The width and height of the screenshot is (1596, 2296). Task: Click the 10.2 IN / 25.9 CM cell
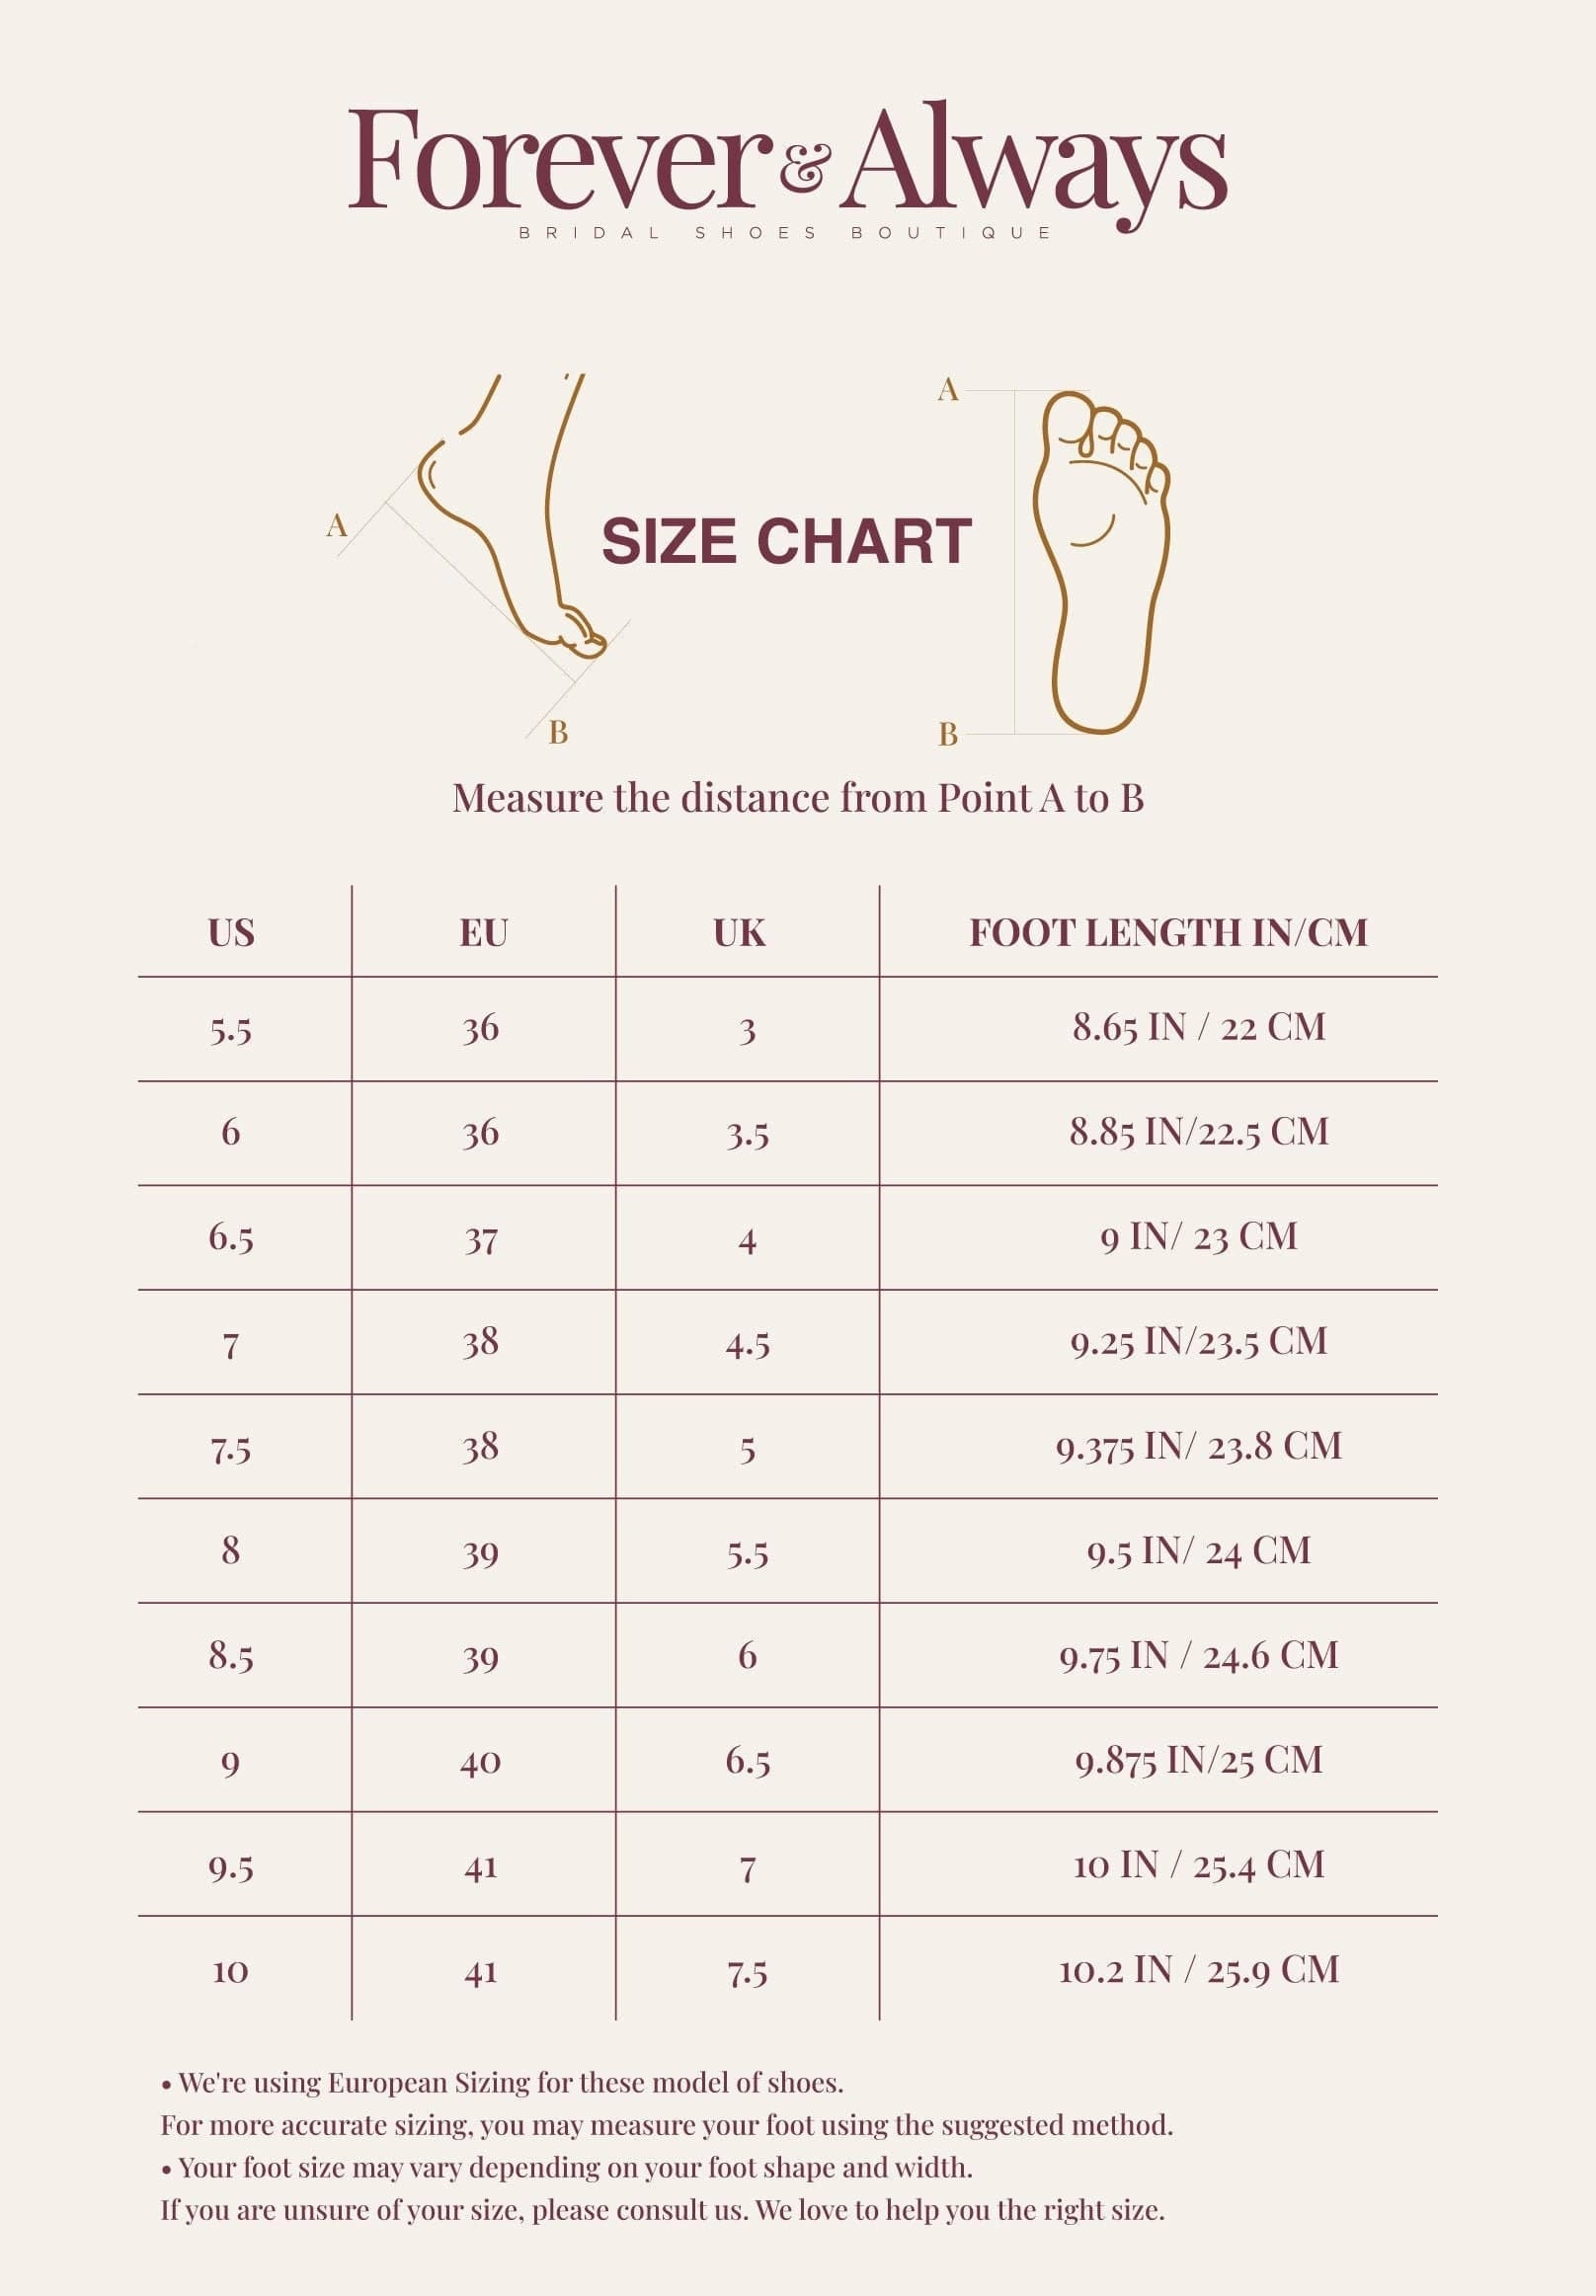1198,1970
